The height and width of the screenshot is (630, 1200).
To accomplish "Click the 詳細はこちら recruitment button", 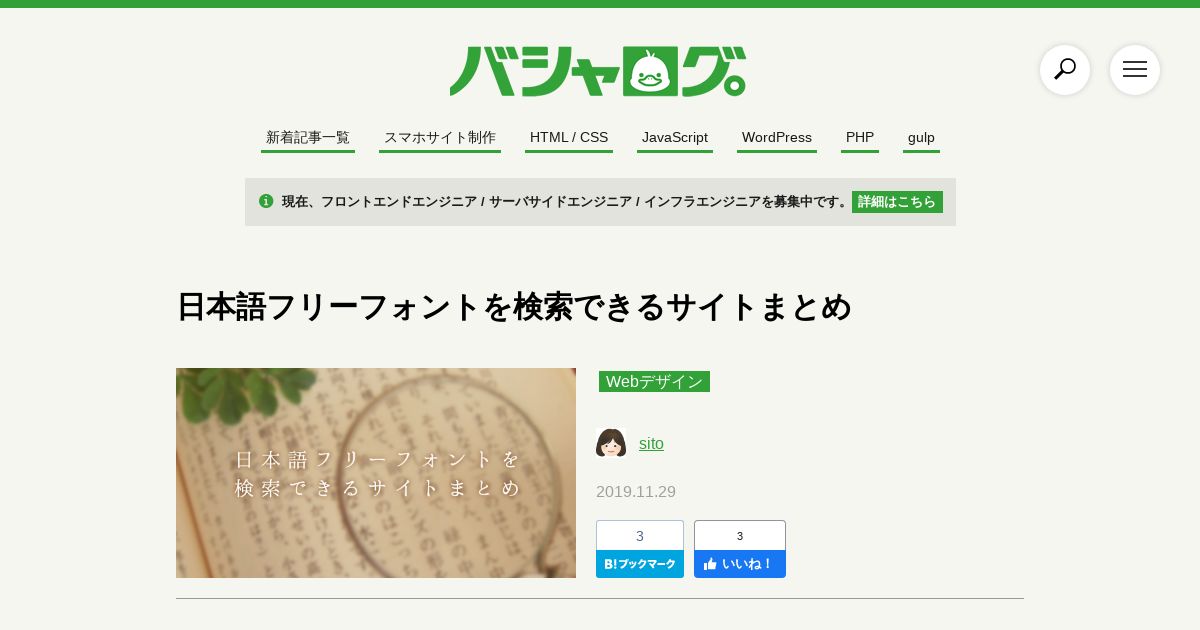I will pyautogui.click(x=897, y=202).
